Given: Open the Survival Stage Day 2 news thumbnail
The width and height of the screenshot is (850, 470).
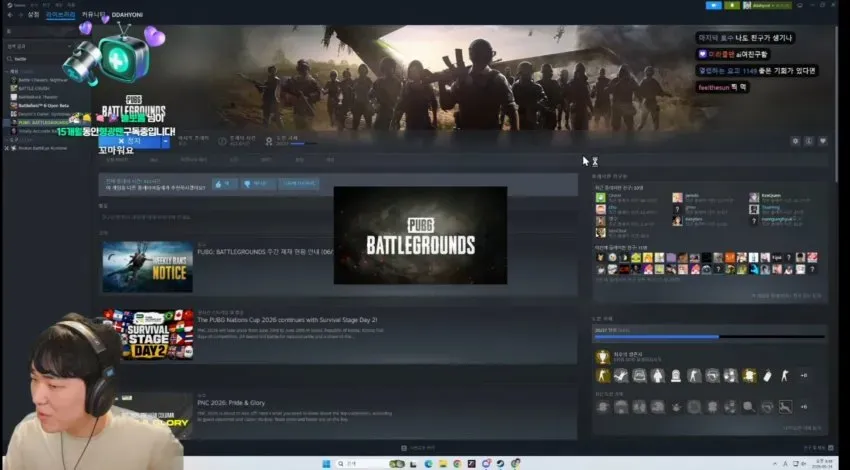Looking at the screenshot, I should click(x=149, y=334).
